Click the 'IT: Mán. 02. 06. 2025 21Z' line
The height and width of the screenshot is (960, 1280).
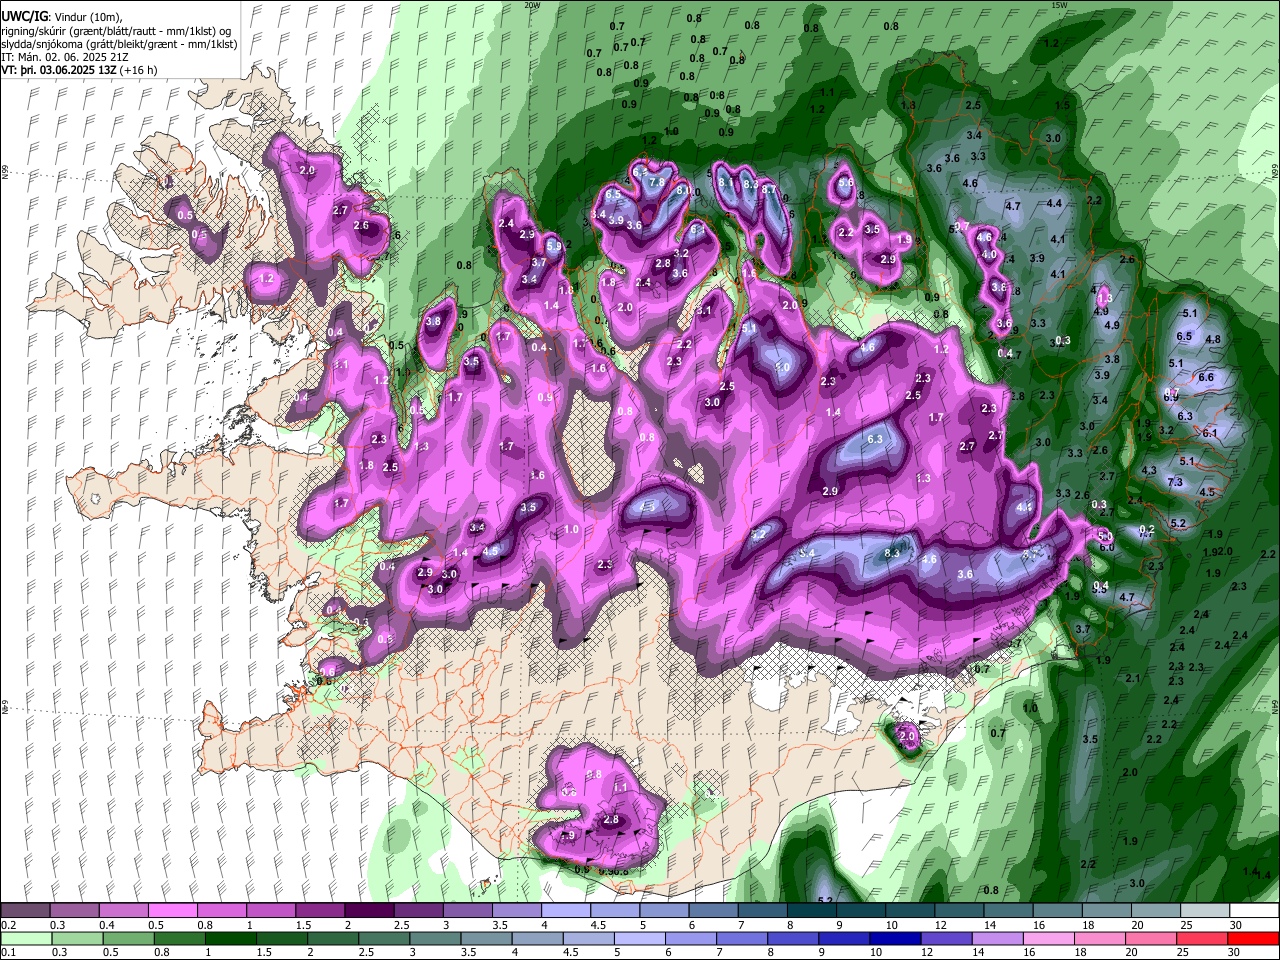[64, 58]
